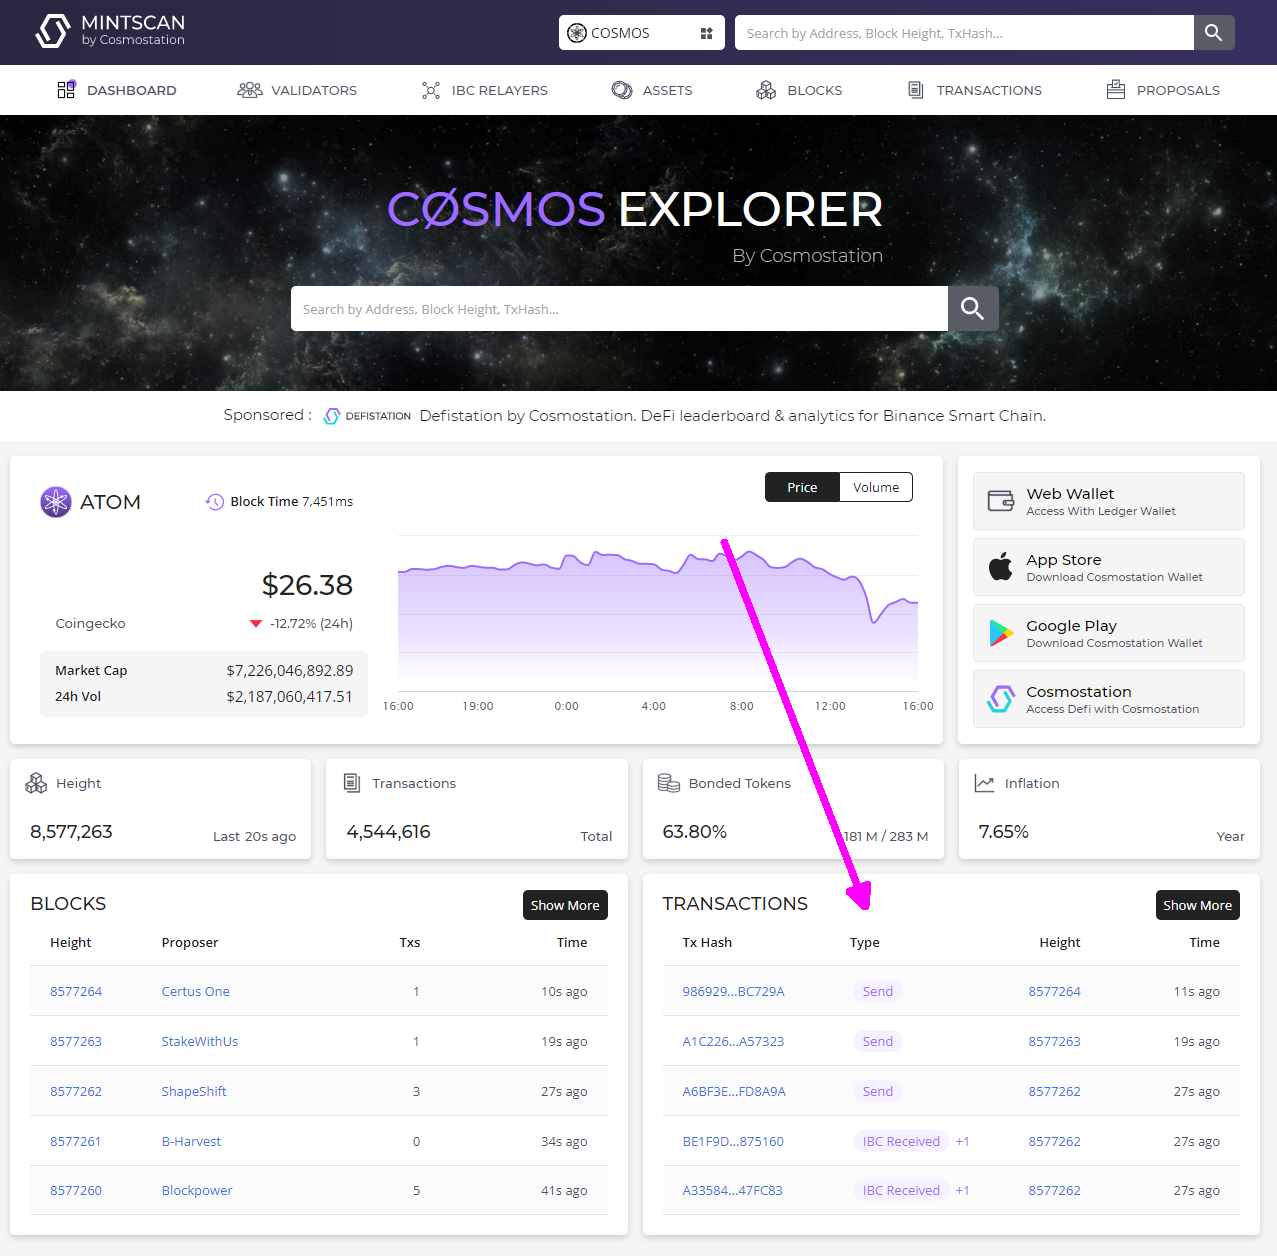
Task: Open transaction A33584...47FC83
Action: point(733,1190)
